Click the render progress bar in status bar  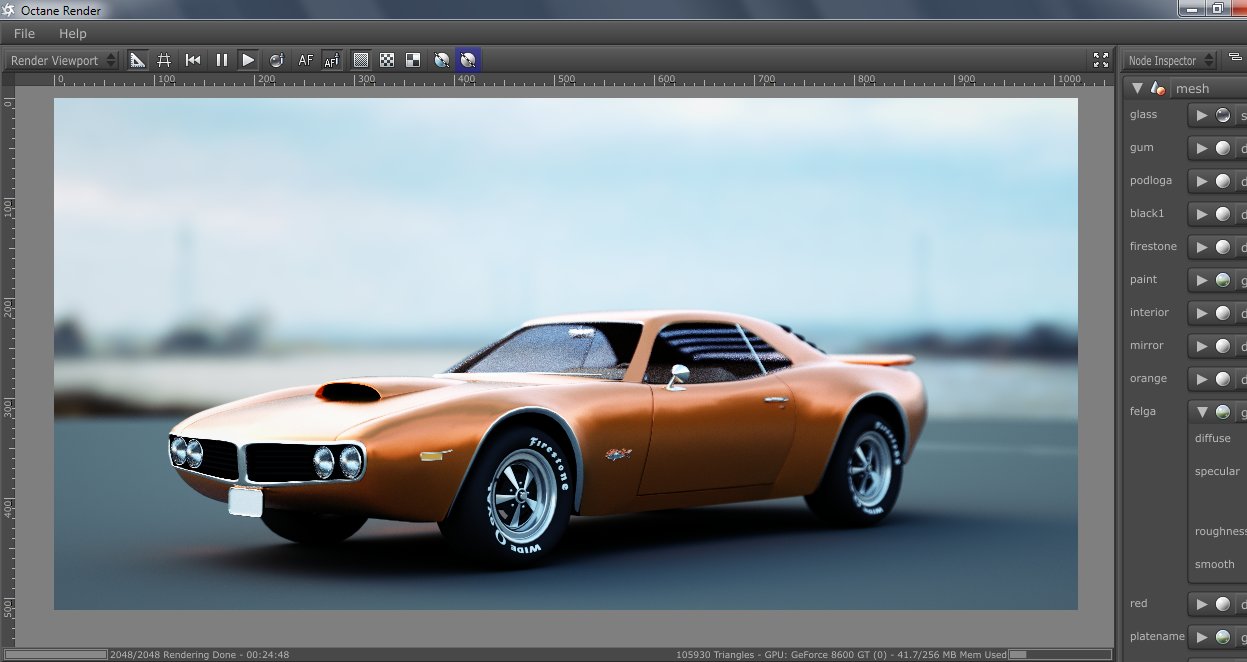pyautogui.click(x=56, y=655)
